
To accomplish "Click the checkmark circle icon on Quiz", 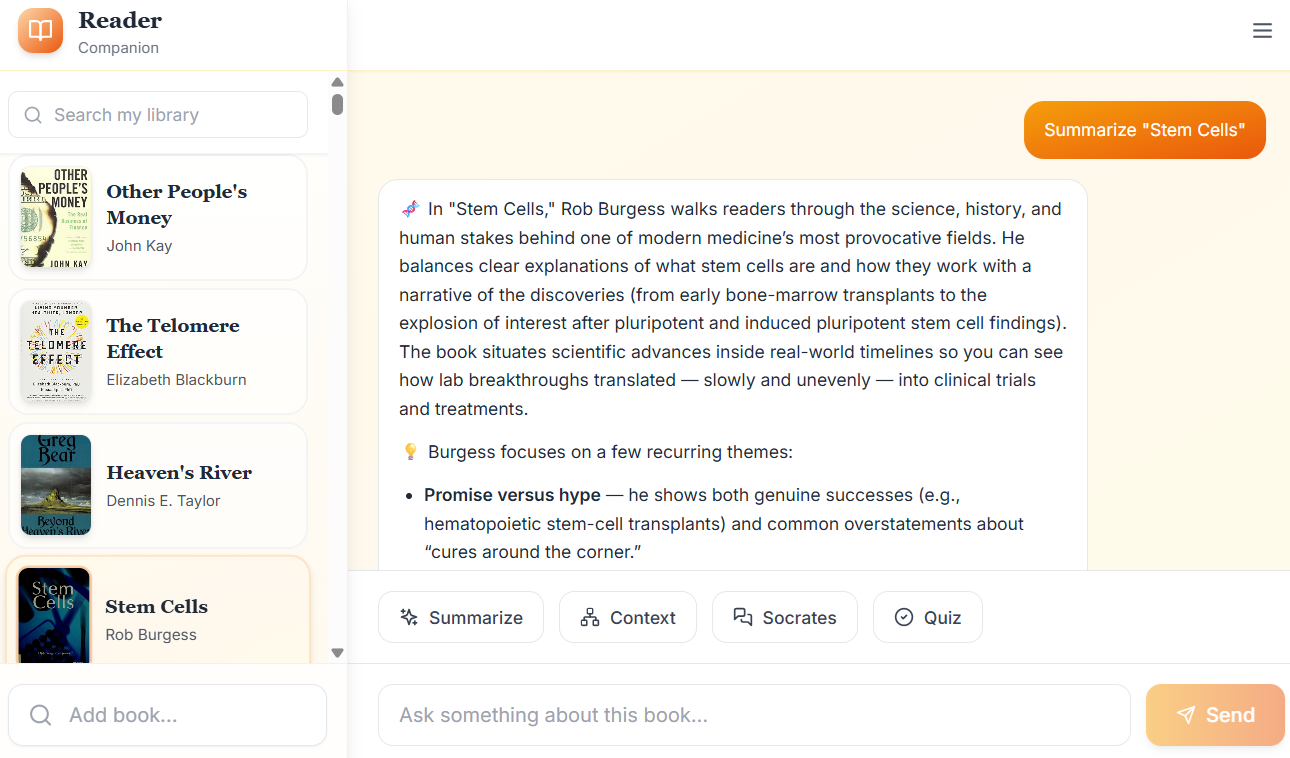I will pos(903,617).
